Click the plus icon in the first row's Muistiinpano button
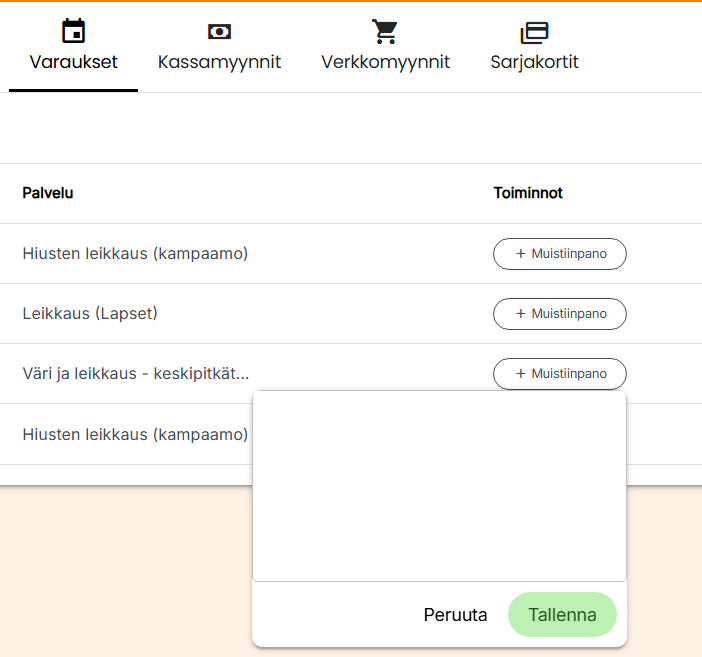Viewport: 702px width, 657px height. [x=521, y=254]
